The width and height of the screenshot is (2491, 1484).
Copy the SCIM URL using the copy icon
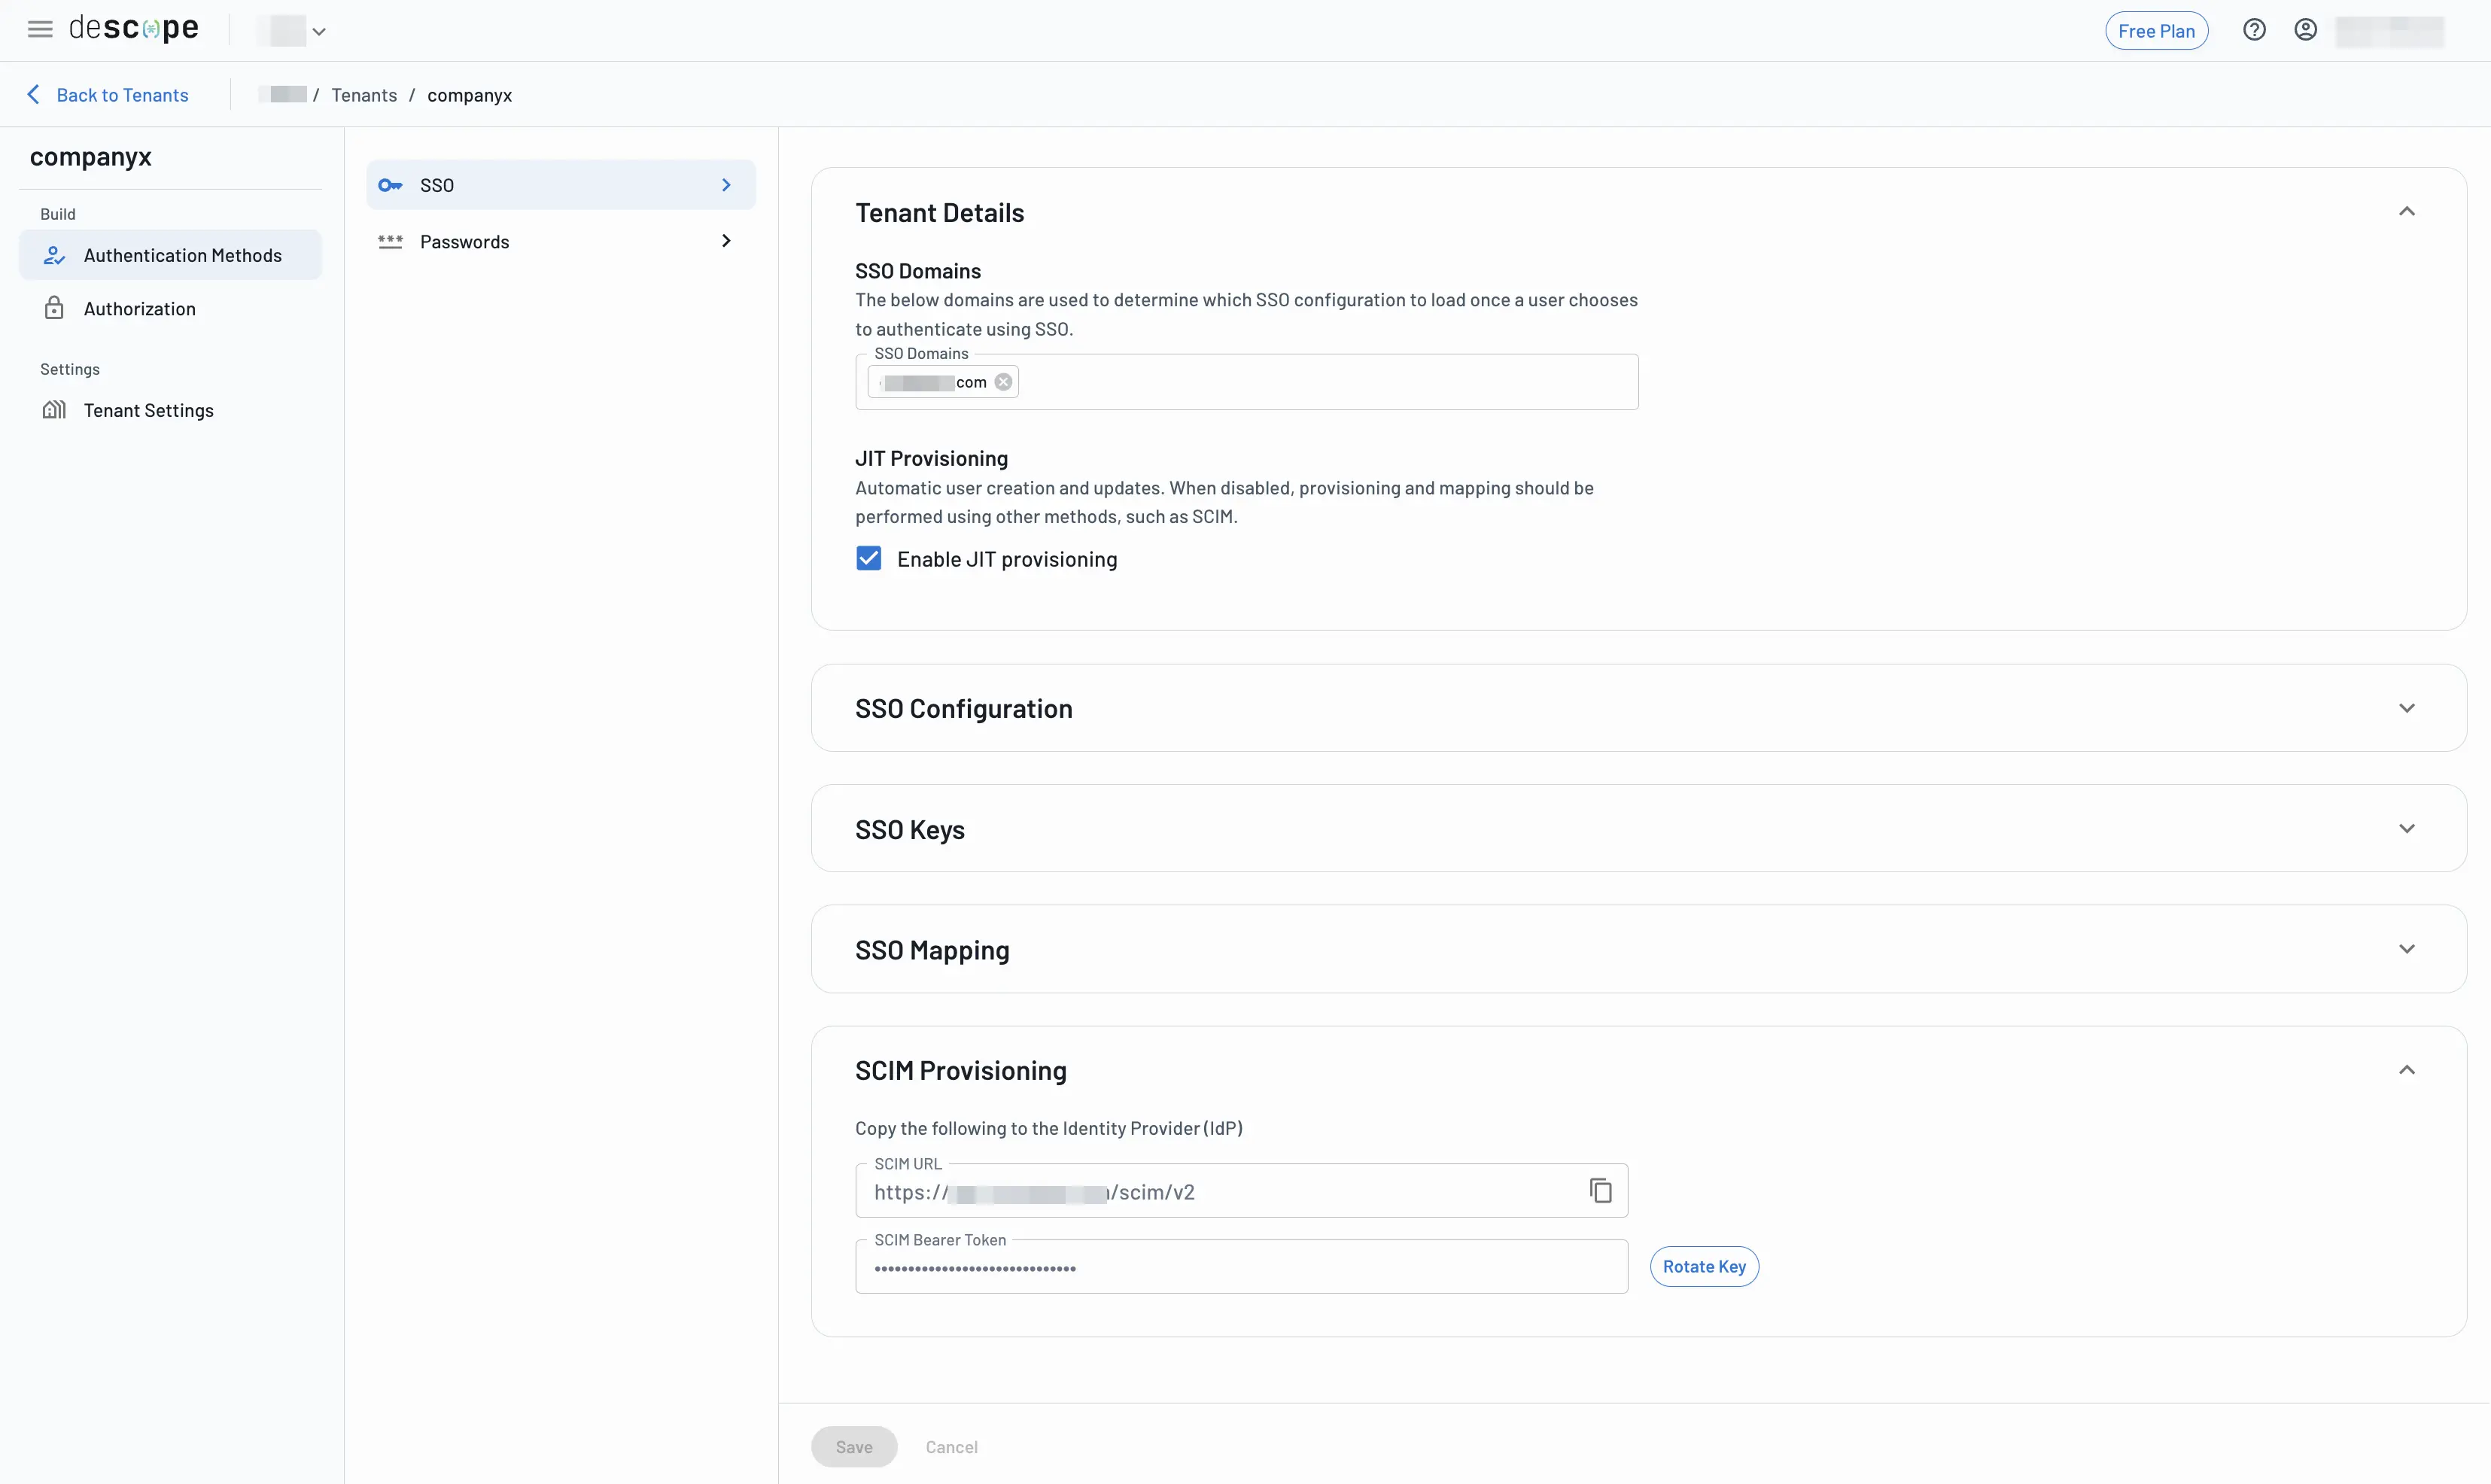pyautogui.click(x=1600, y=1190)
